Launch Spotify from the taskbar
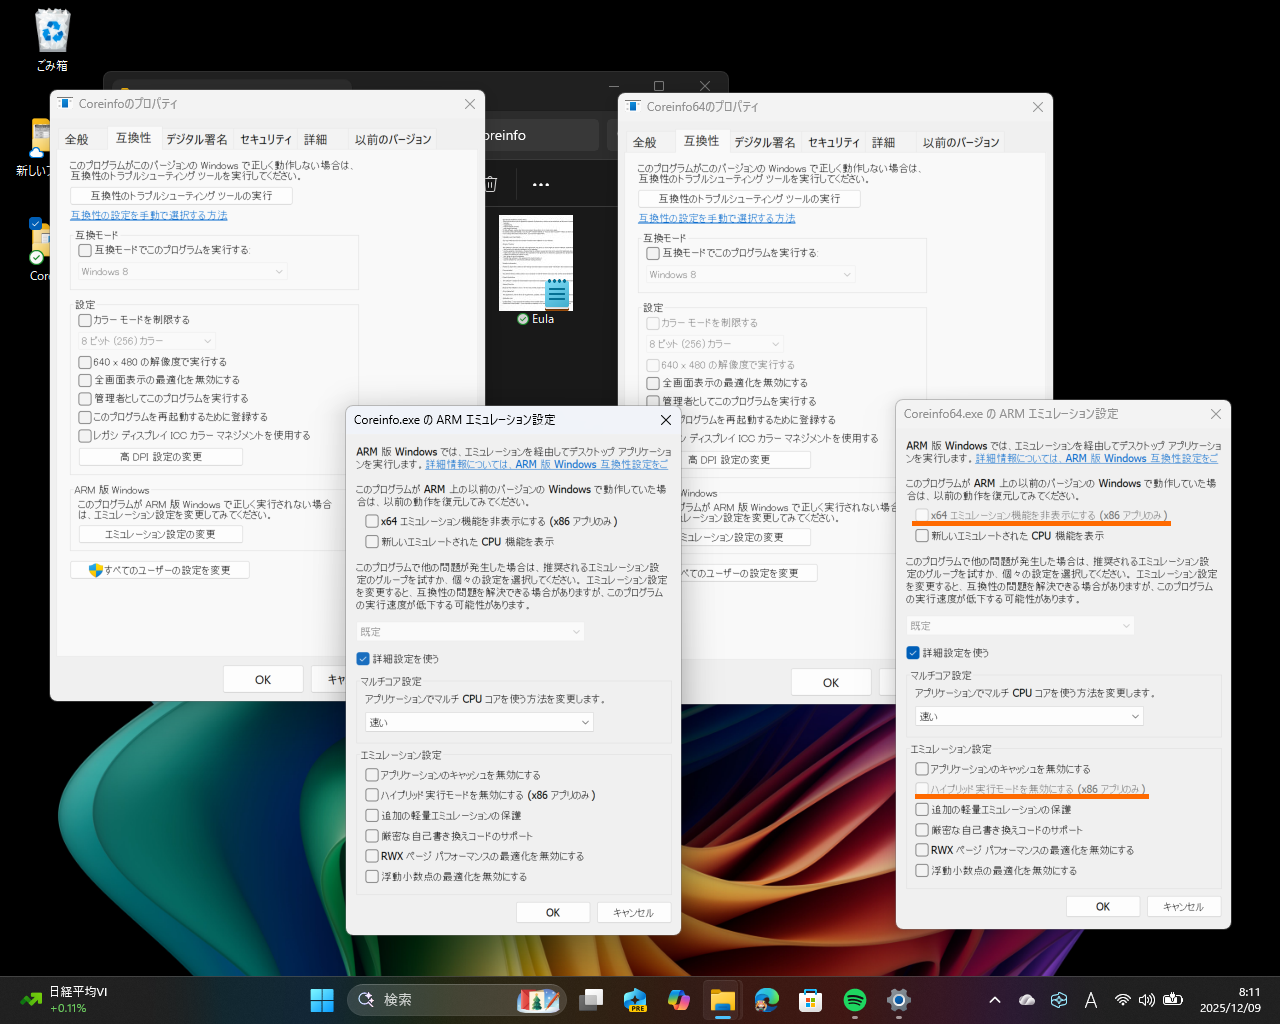Image resolution: width=1280 pixels, height=1024 pixels. coord(854,999)
